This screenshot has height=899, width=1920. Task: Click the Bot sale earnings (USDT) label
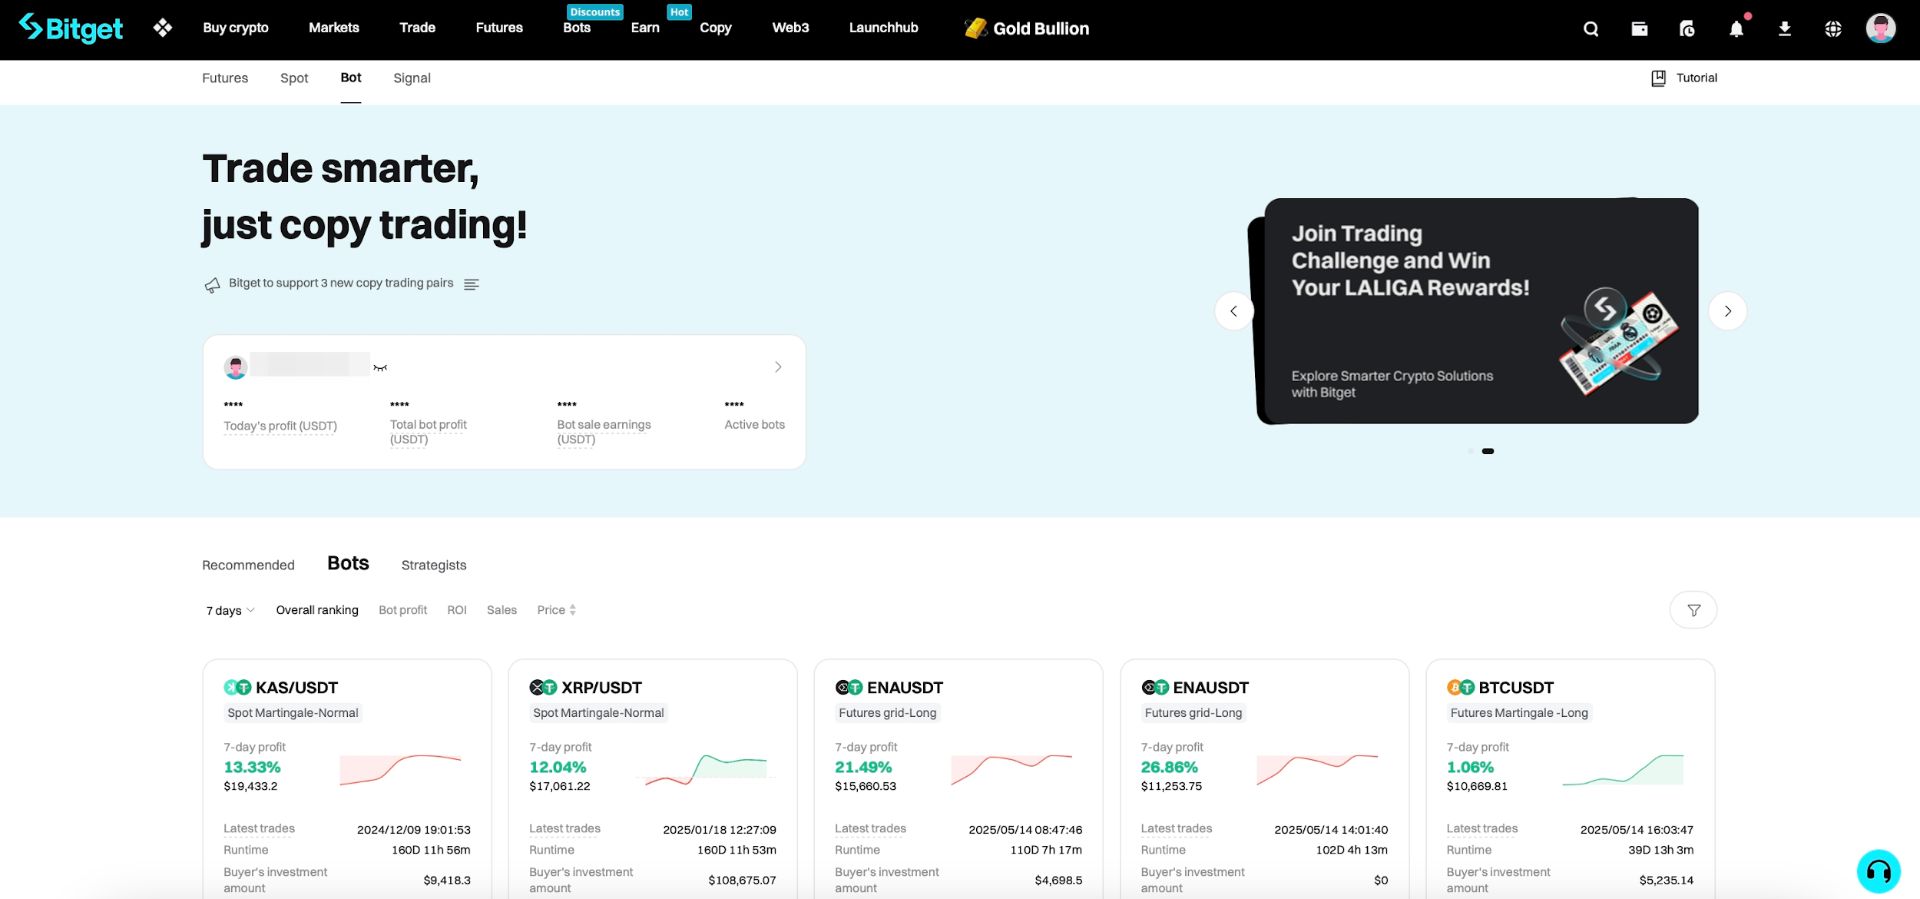(x=604, y=432)
